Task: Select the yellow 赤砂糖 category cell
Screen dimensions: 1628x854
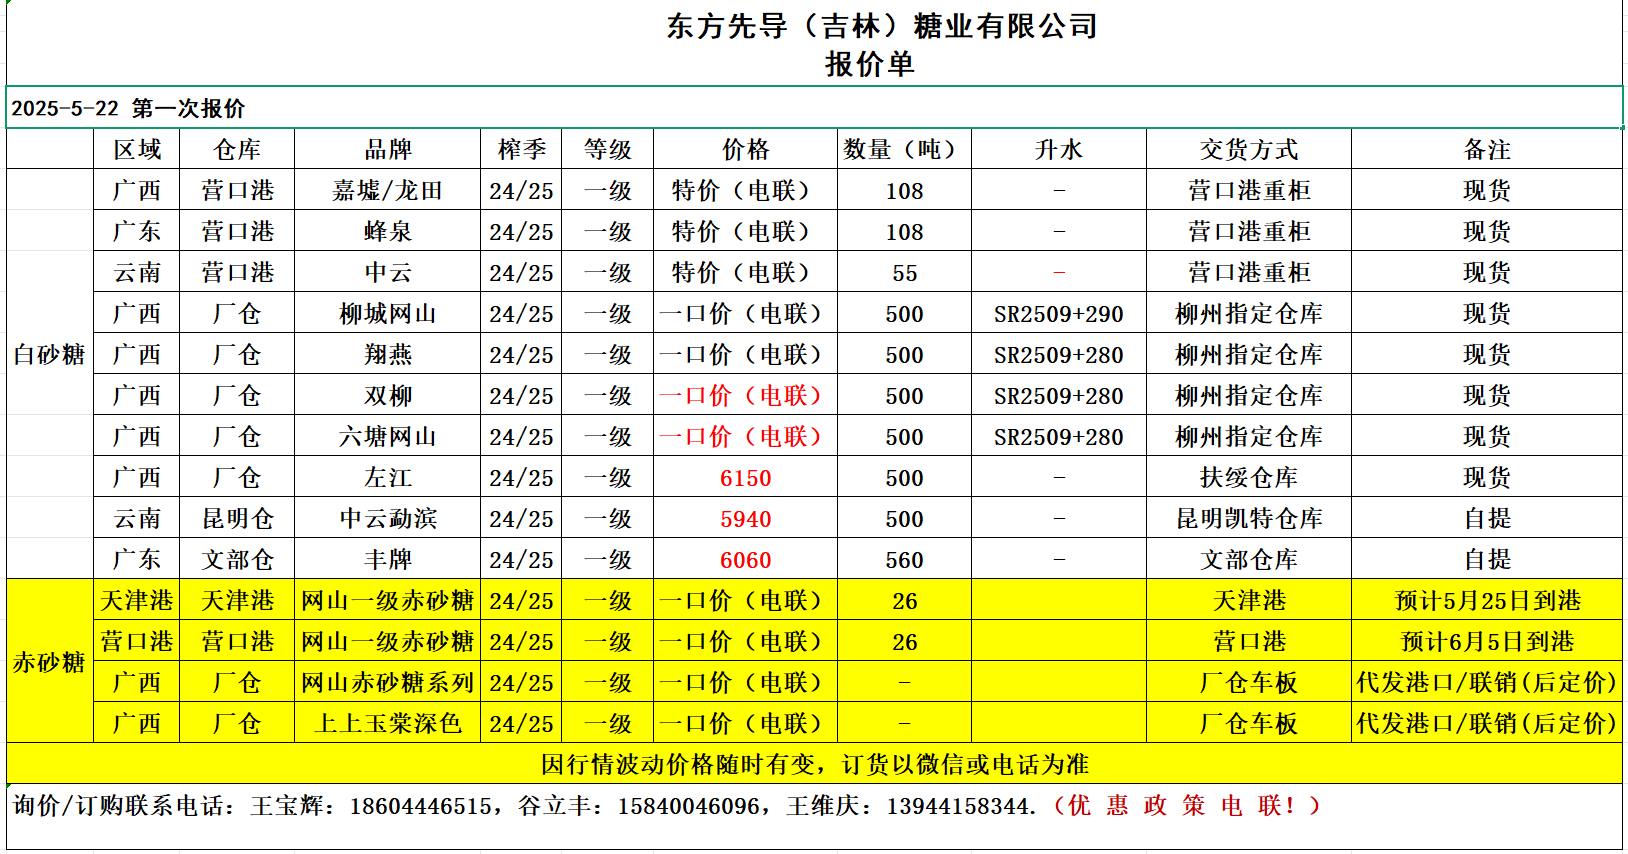Action: [x=49, y=662]
